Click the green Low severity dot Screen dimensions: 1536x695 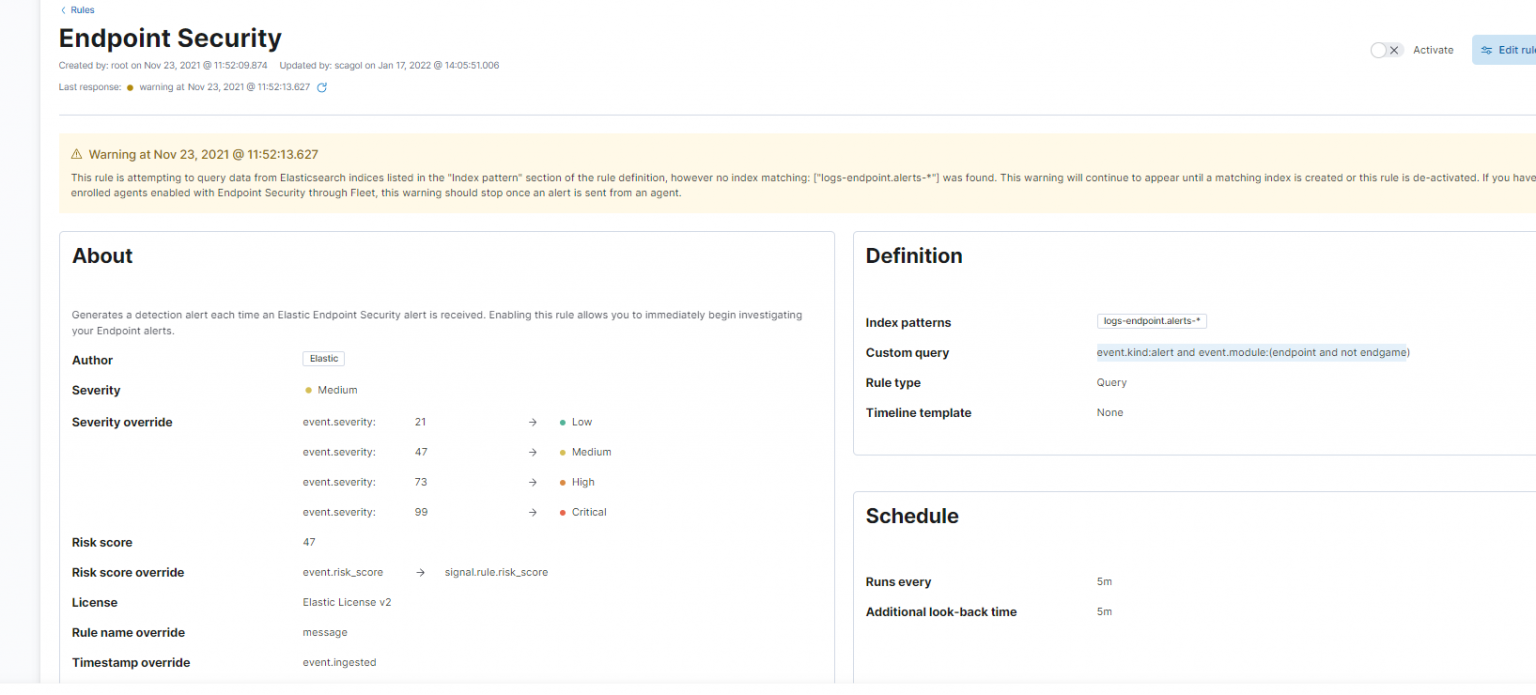click(561, 422)
